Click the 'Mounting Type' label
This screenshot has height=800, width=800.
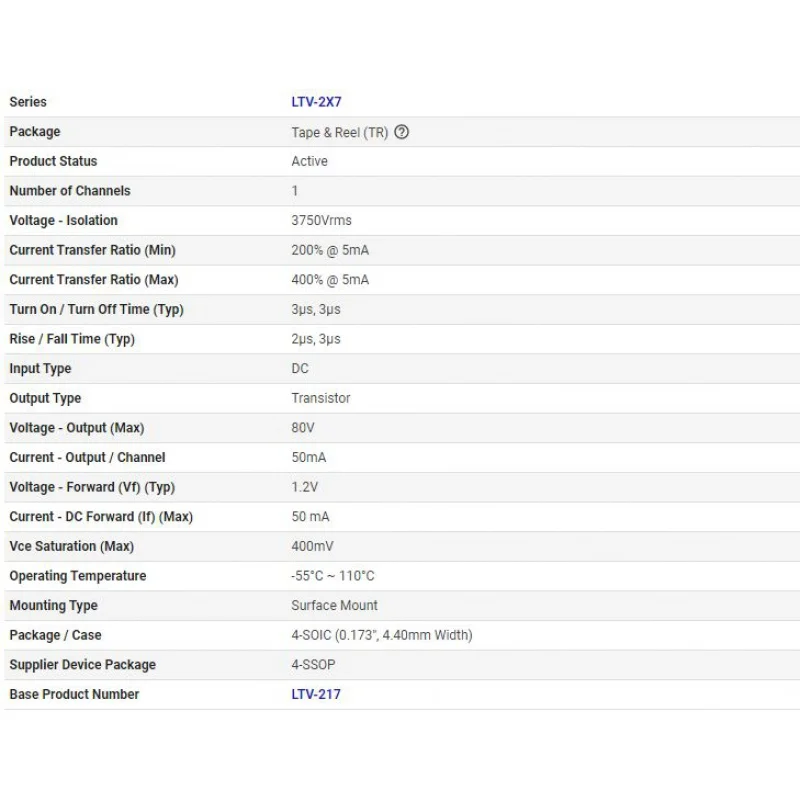pyautogui.click(x=53, y=606)
